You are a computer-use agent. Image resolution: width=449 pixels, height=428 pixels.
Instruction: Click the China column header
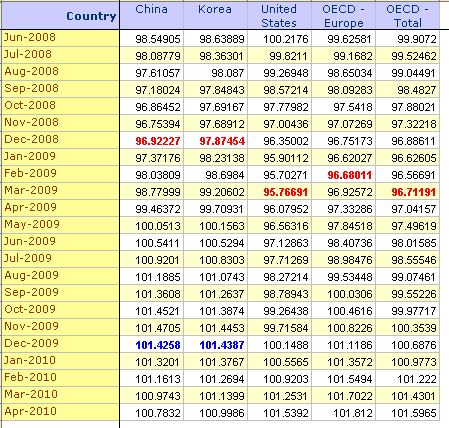[x=152, y=15]
